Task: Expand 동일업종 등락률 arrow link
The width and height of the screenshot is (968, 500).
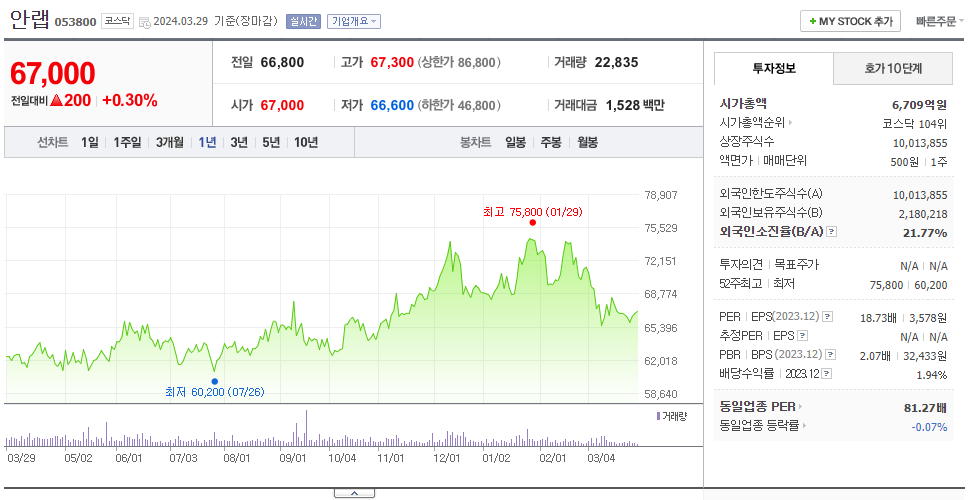Action: click(804, 425)
